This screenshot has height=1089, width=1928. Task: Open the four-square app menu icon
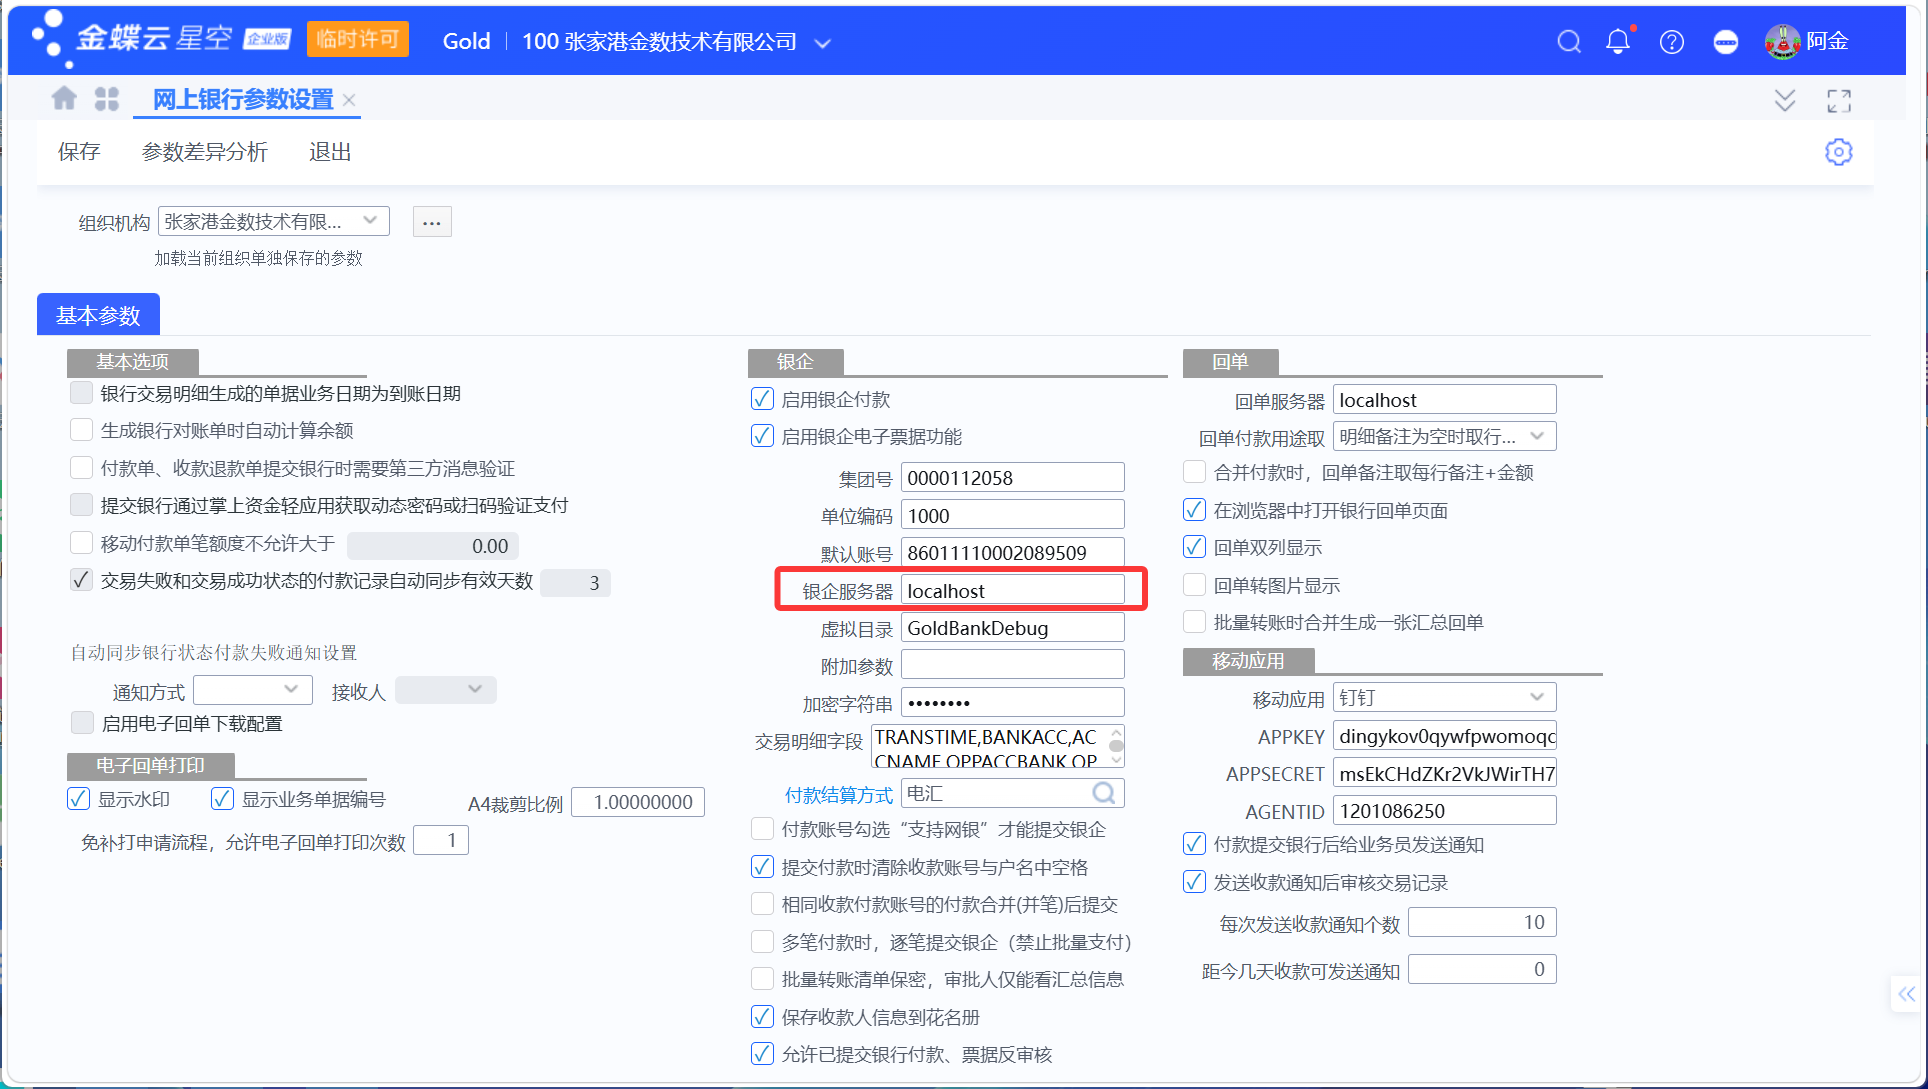[x=107, y=99]
